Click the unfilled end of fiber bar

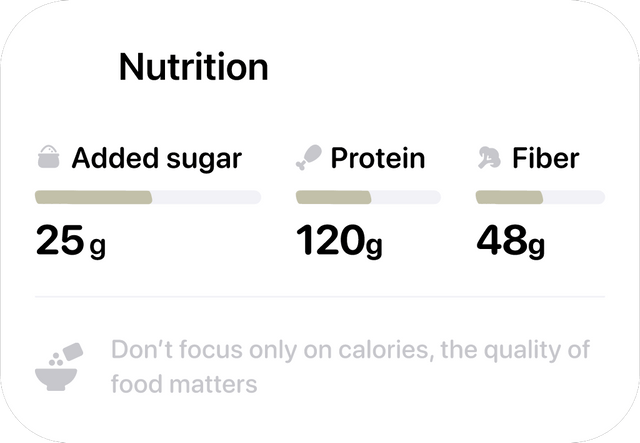[574, 197]
